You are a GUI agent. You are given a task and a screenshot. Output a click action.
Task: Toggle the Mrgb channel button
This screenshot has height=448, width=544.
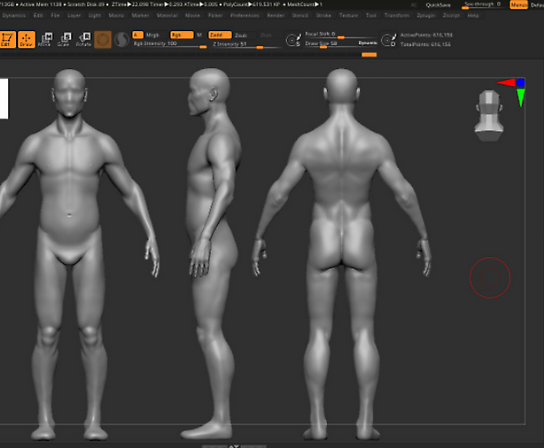152,35
